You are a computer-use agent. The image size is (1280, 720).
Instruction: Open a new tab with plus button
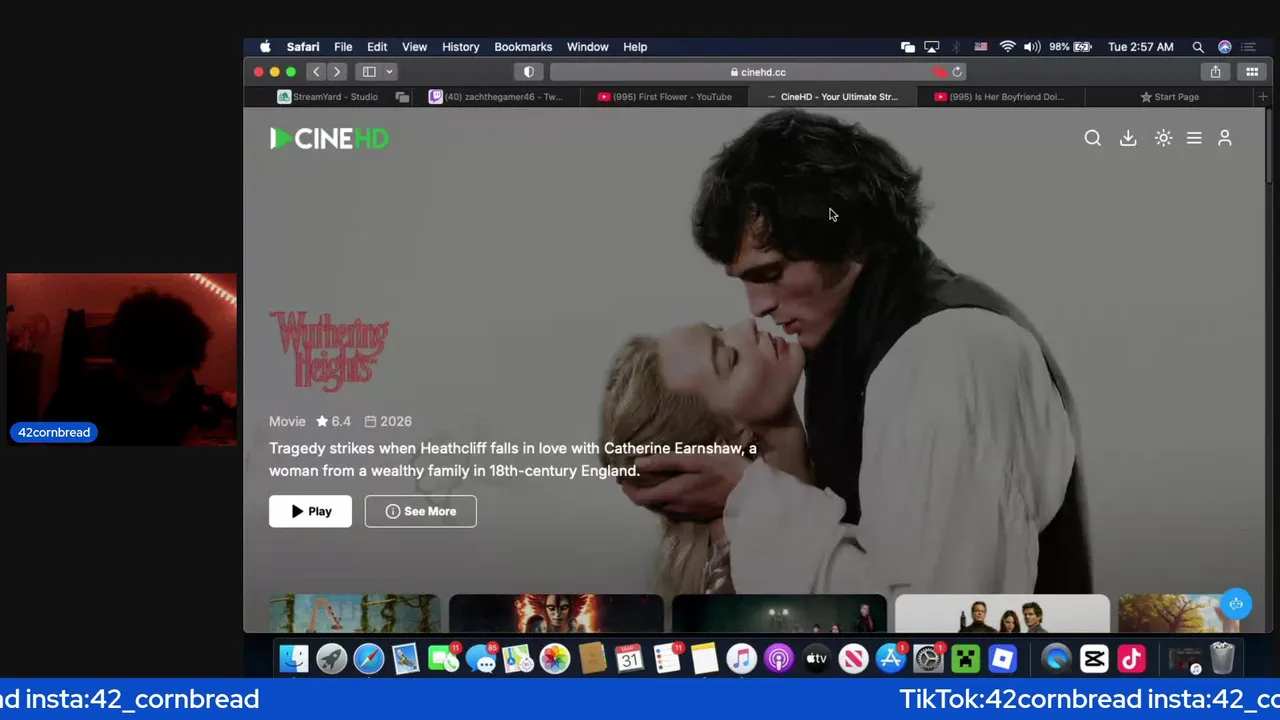[1263, 97]
